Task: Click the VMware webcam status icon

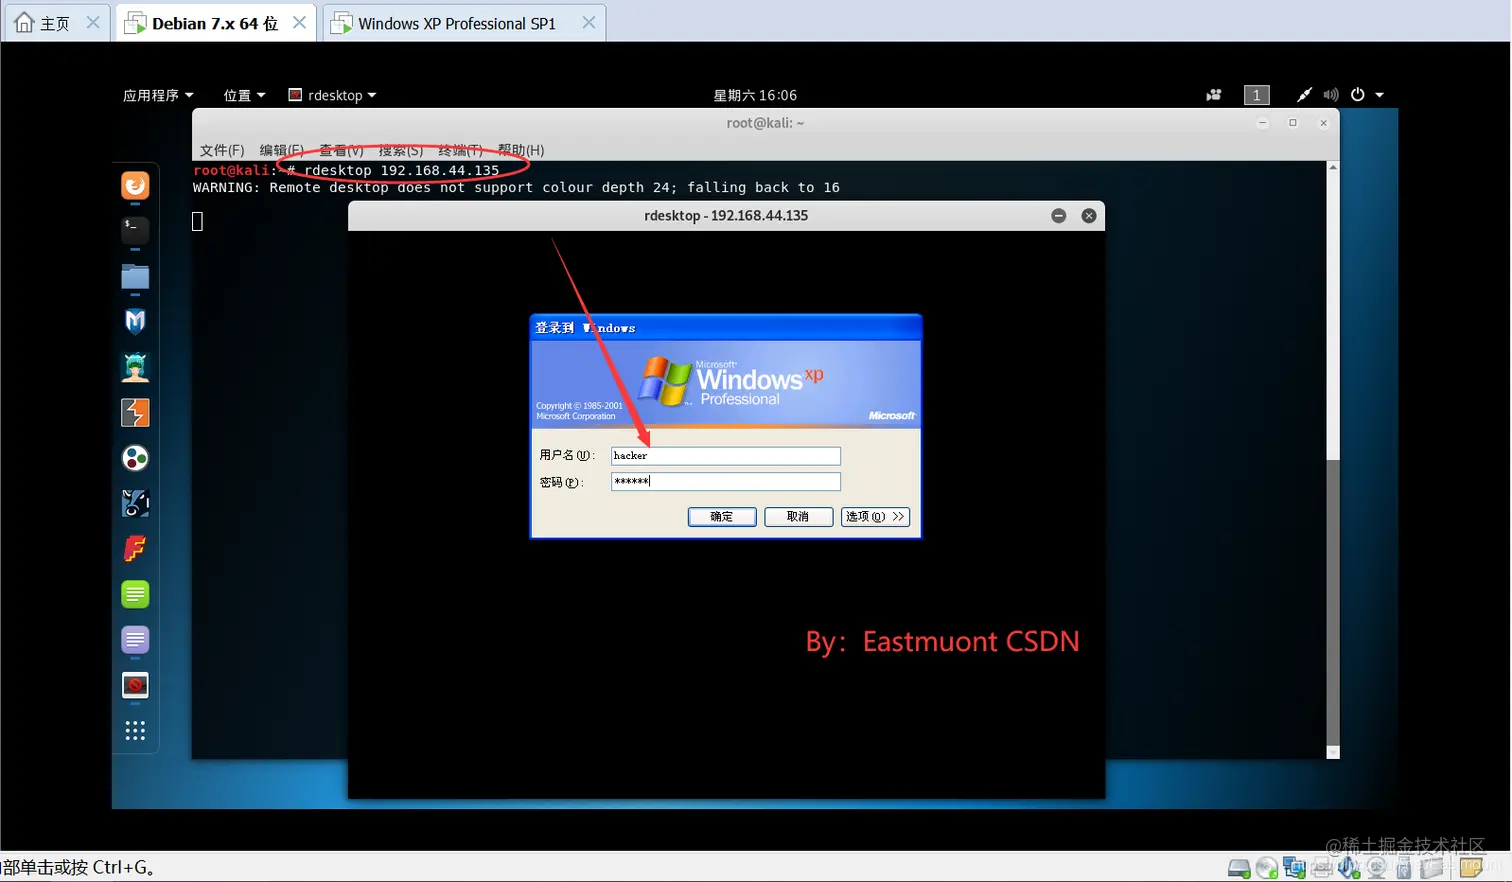Action: (x=1377, y=868)
